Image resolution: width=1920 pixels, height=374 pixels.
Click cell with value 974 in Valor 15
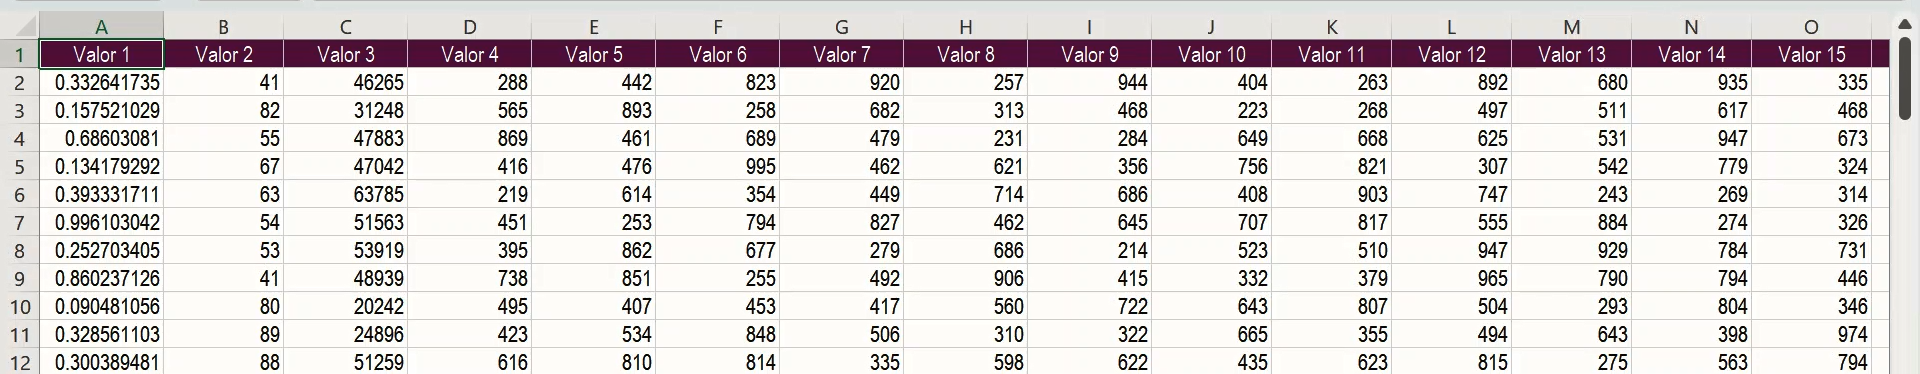1811,334
